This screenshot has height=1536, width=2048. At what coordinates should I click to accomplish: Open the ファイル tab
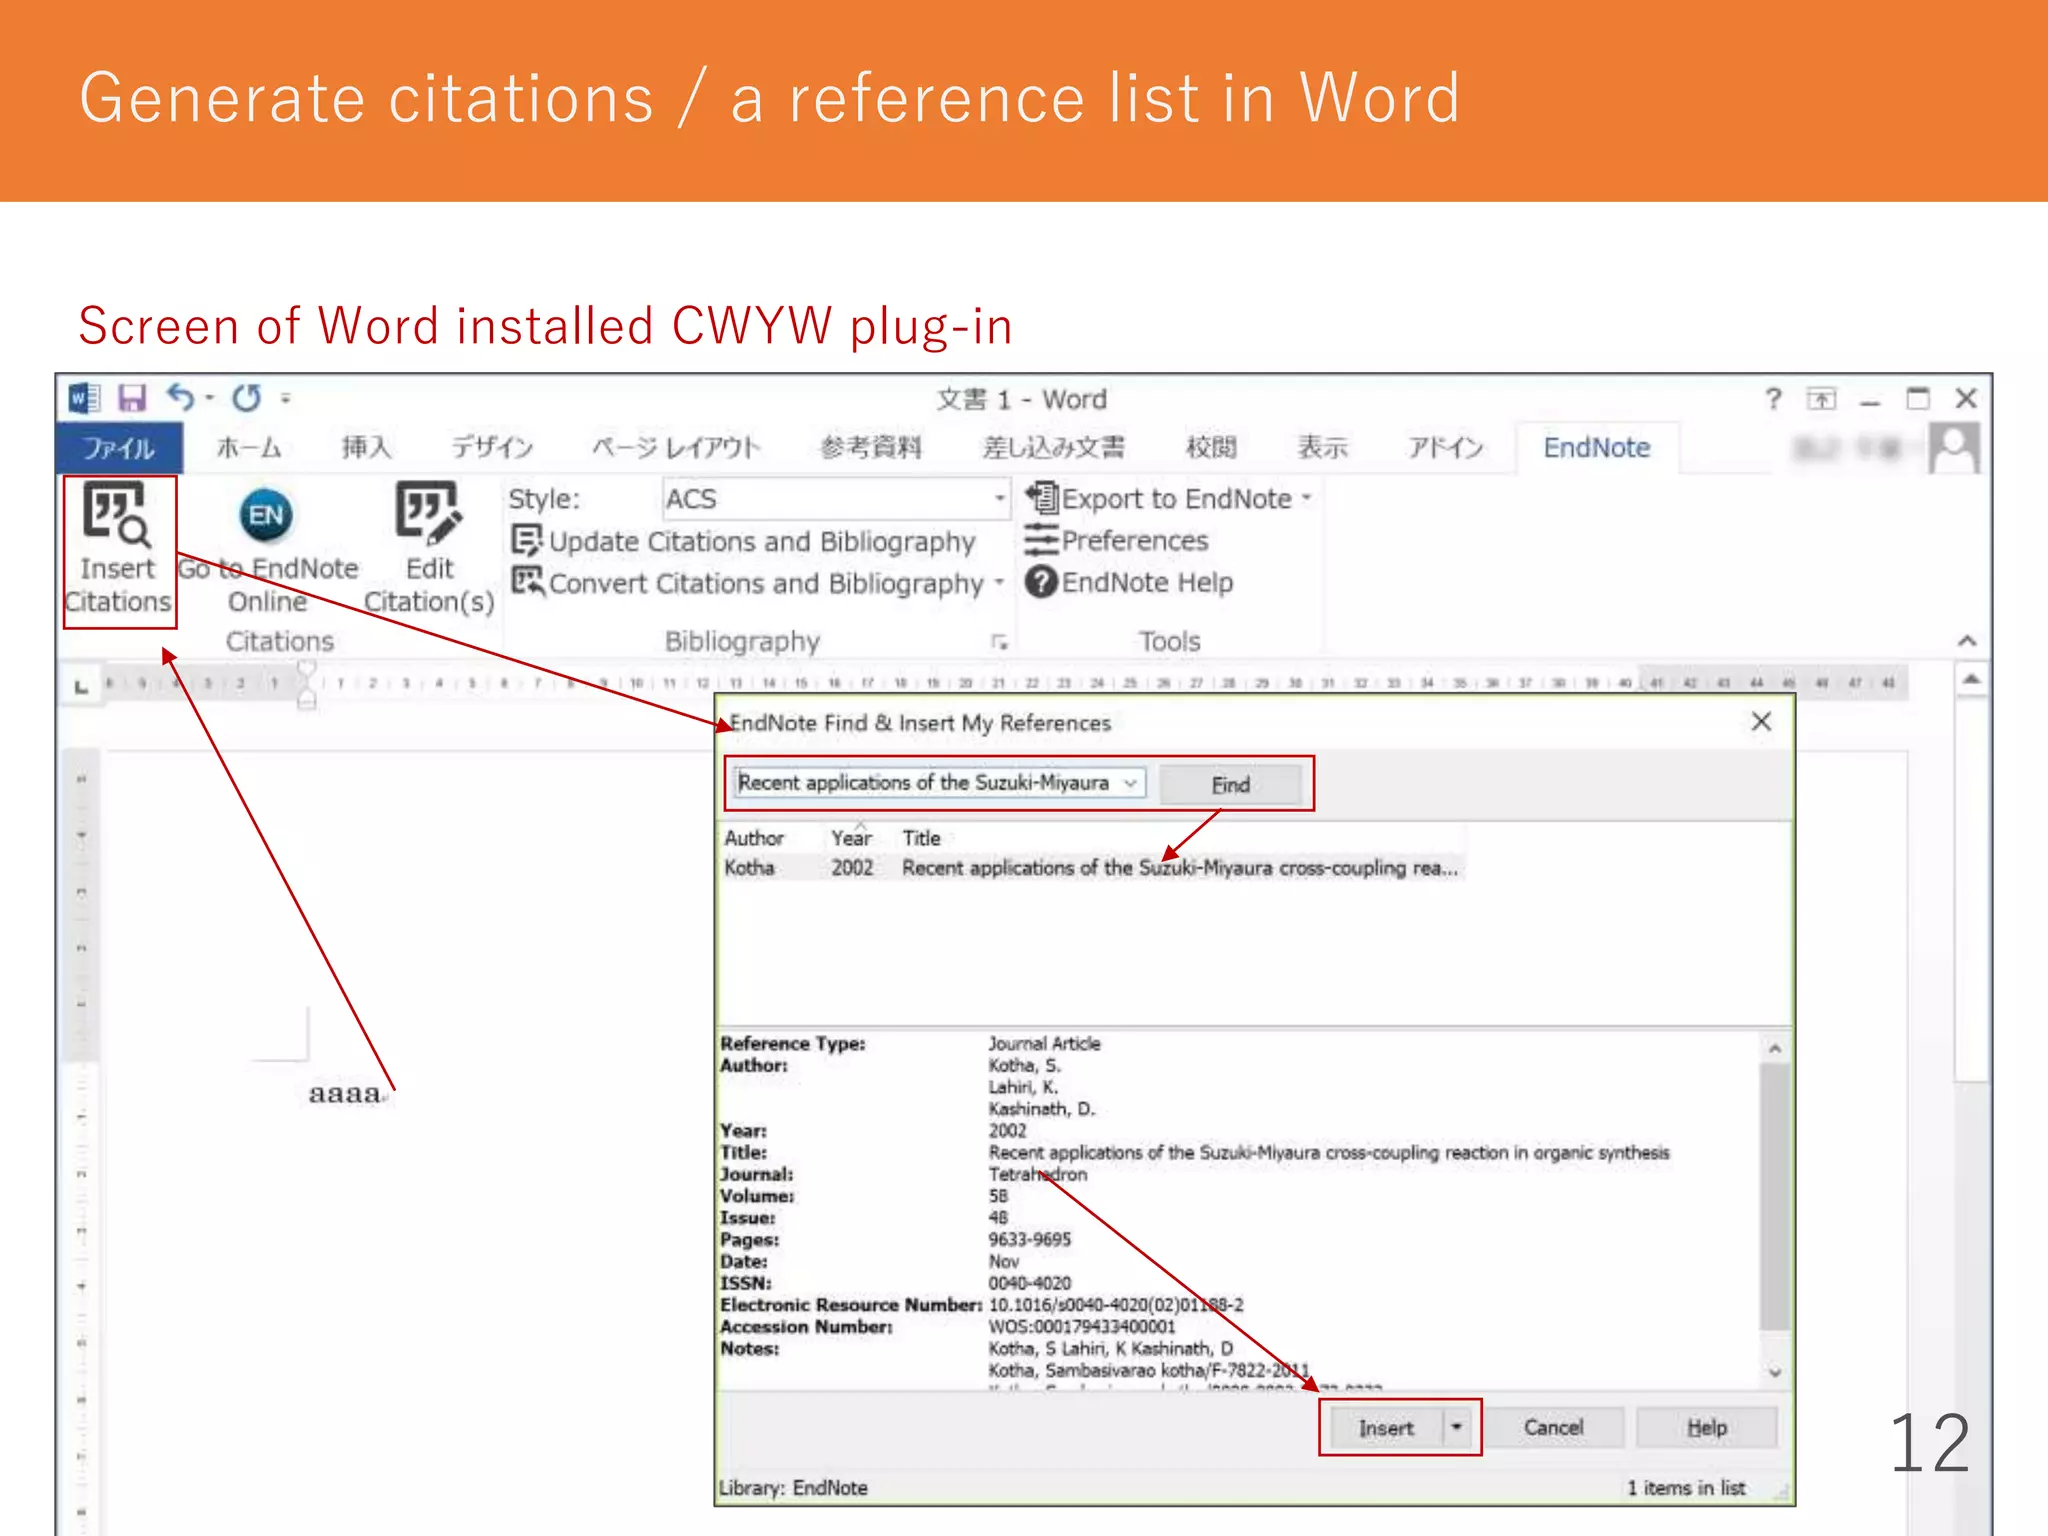coord(118,447)
